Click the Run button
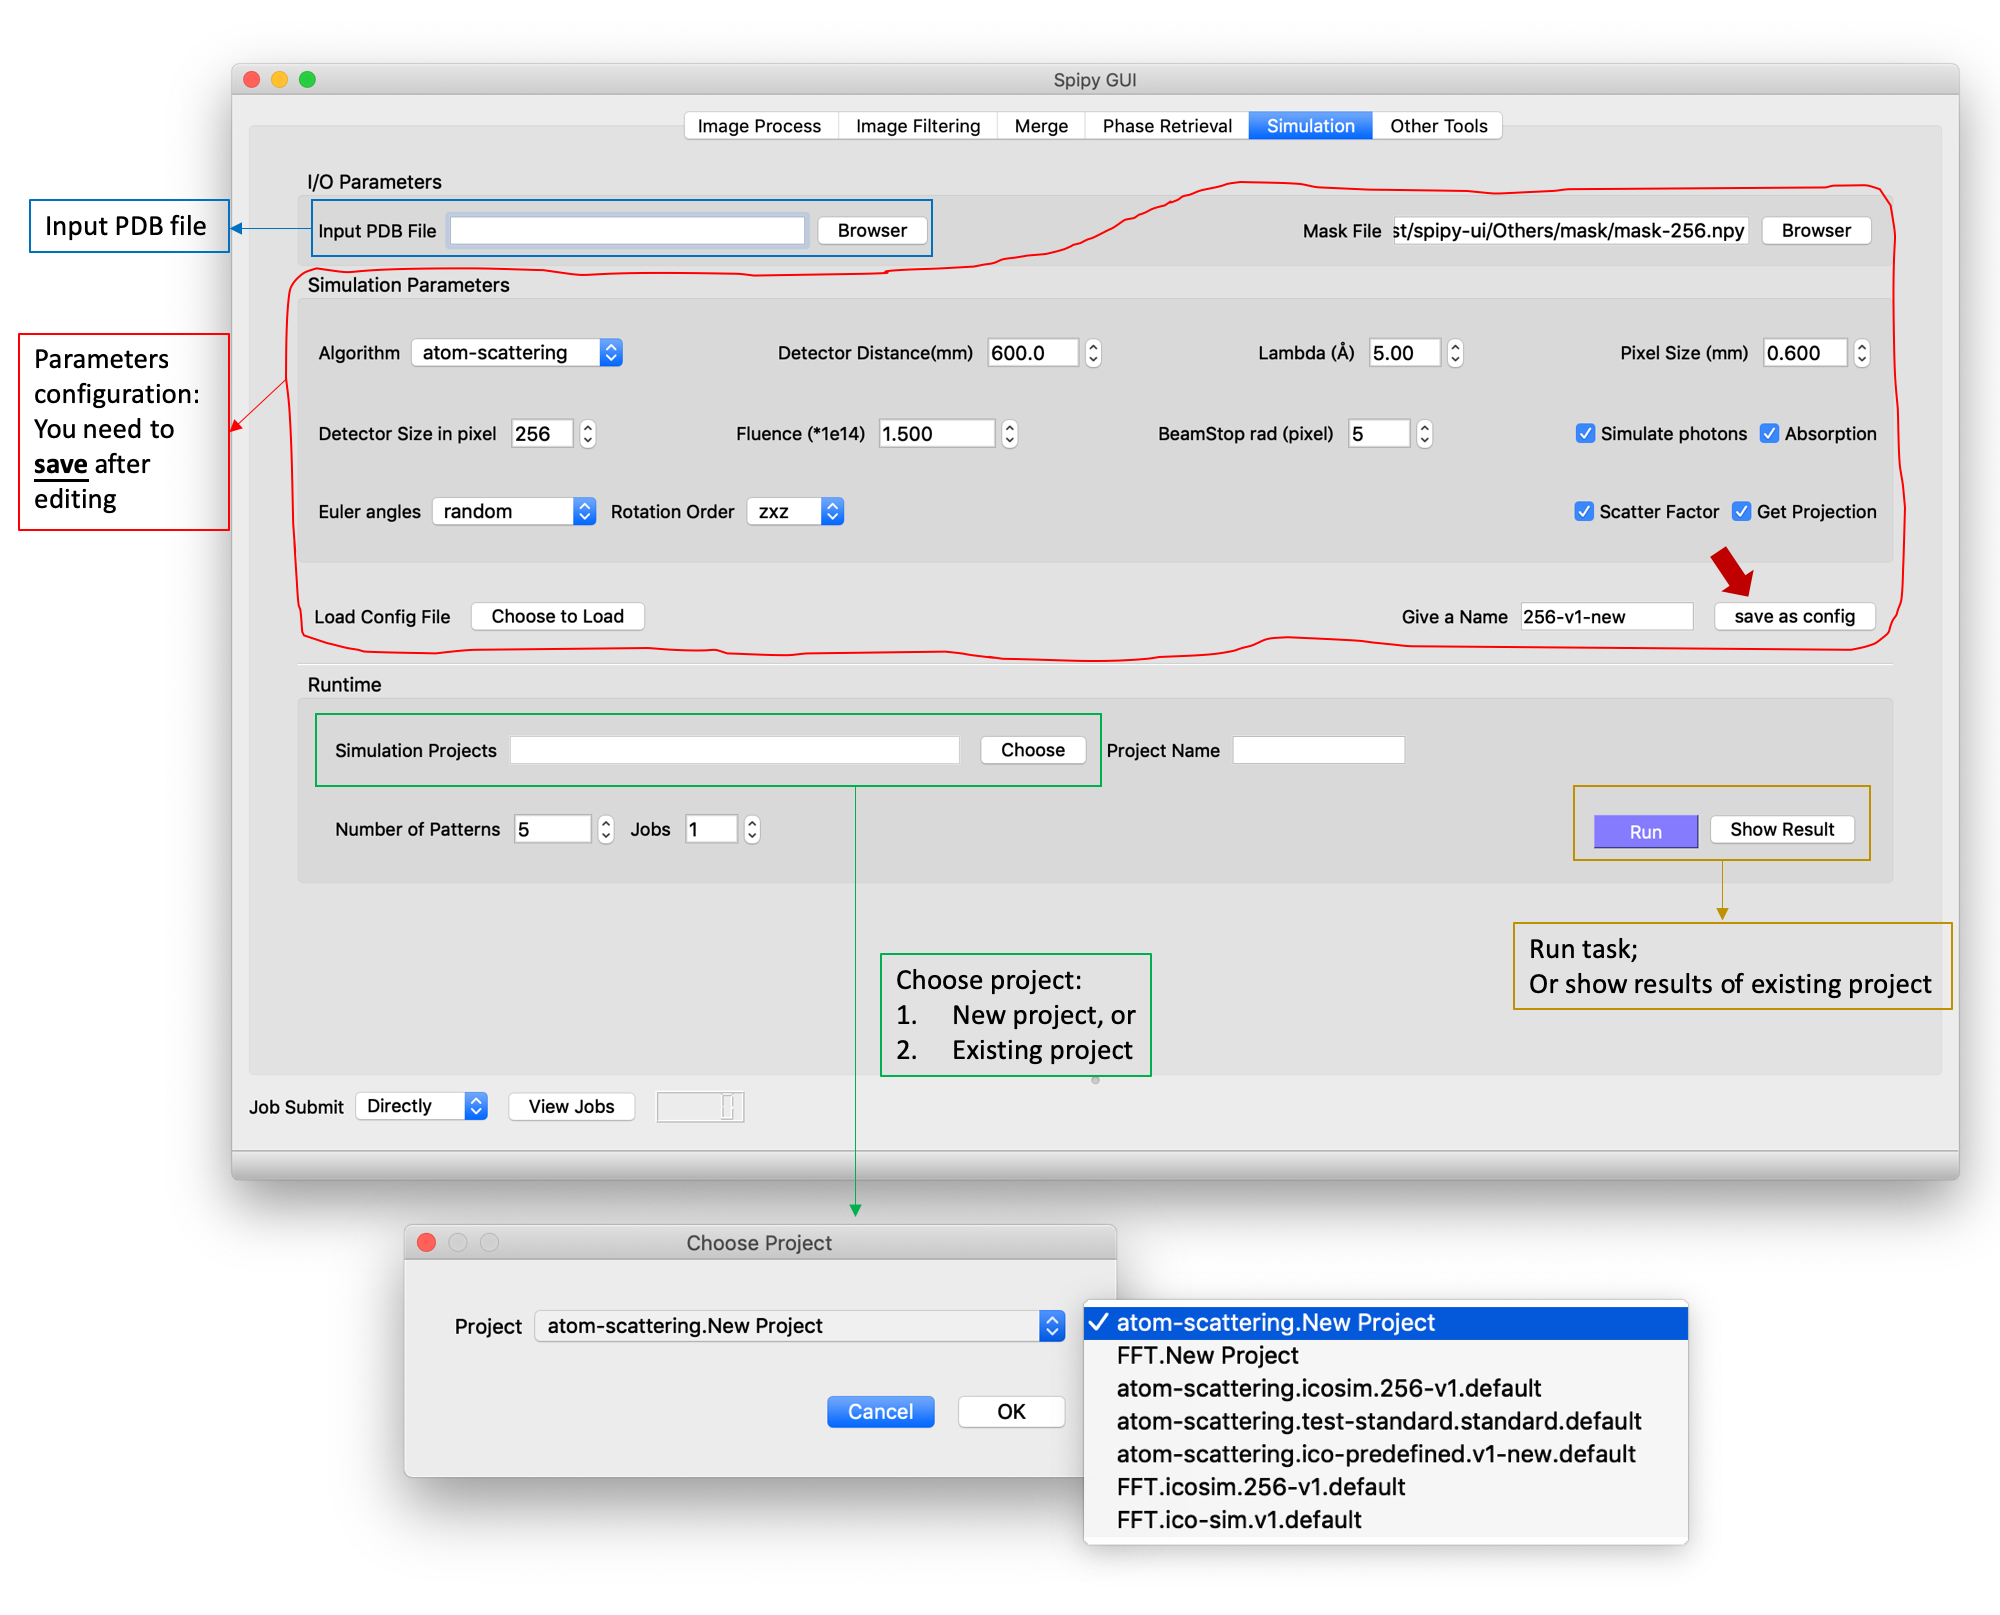2000x1615 pixels. (x=1645, y=831)
